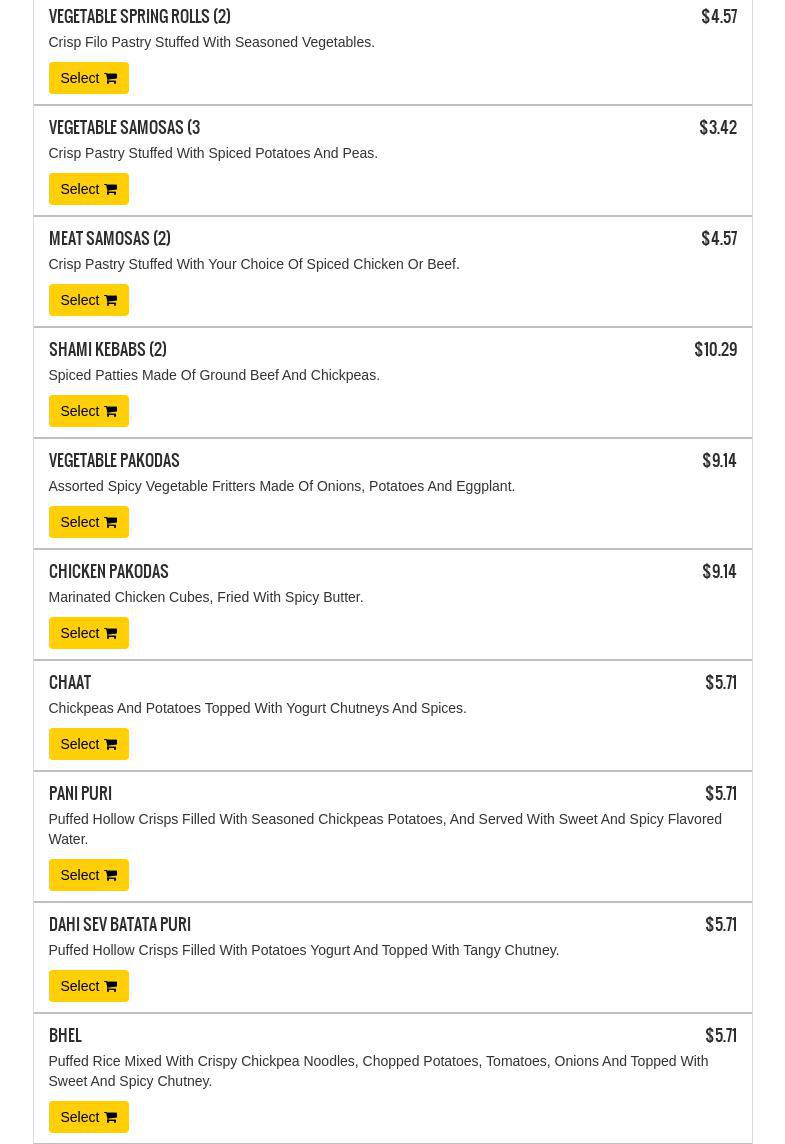Select the Bhel menu item

click(88, 1117)
